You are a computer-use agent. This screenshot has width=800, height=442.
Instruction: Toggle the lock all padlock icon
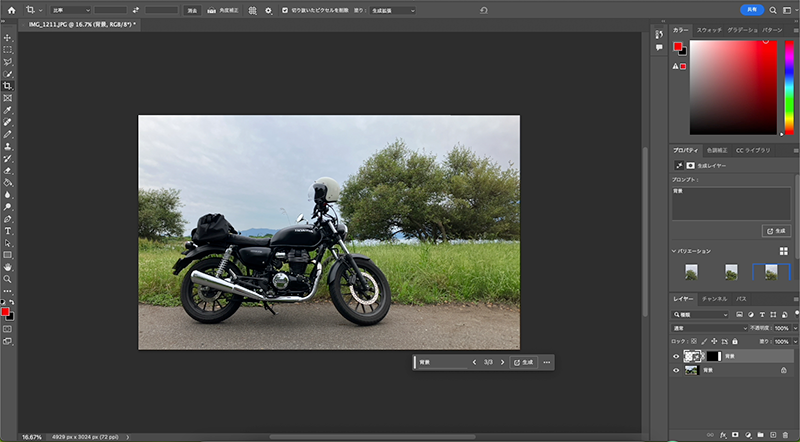[735, 341]
